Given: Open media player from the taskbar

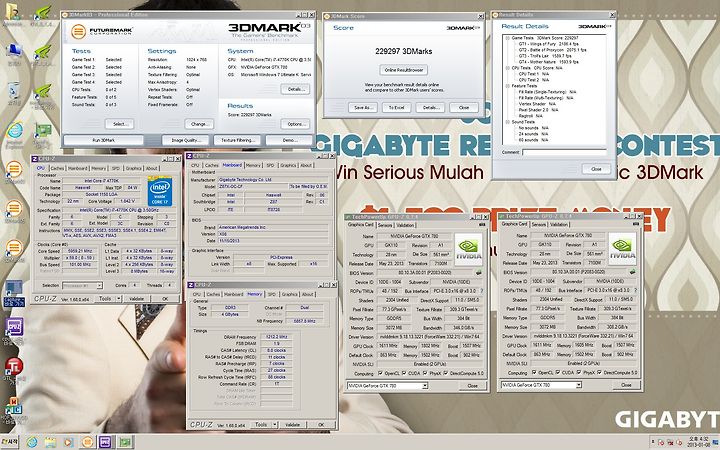Looking at the screenshot, I should coord(68,442).
